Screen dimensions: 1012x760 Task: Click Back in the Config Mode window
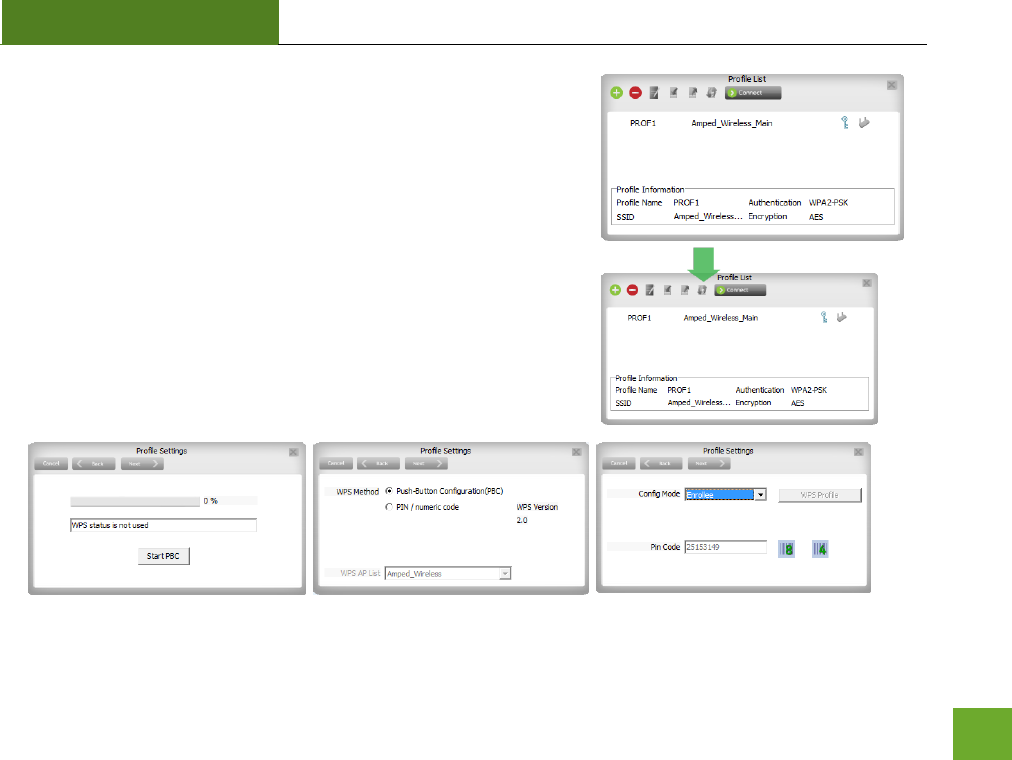coord(661,464)
